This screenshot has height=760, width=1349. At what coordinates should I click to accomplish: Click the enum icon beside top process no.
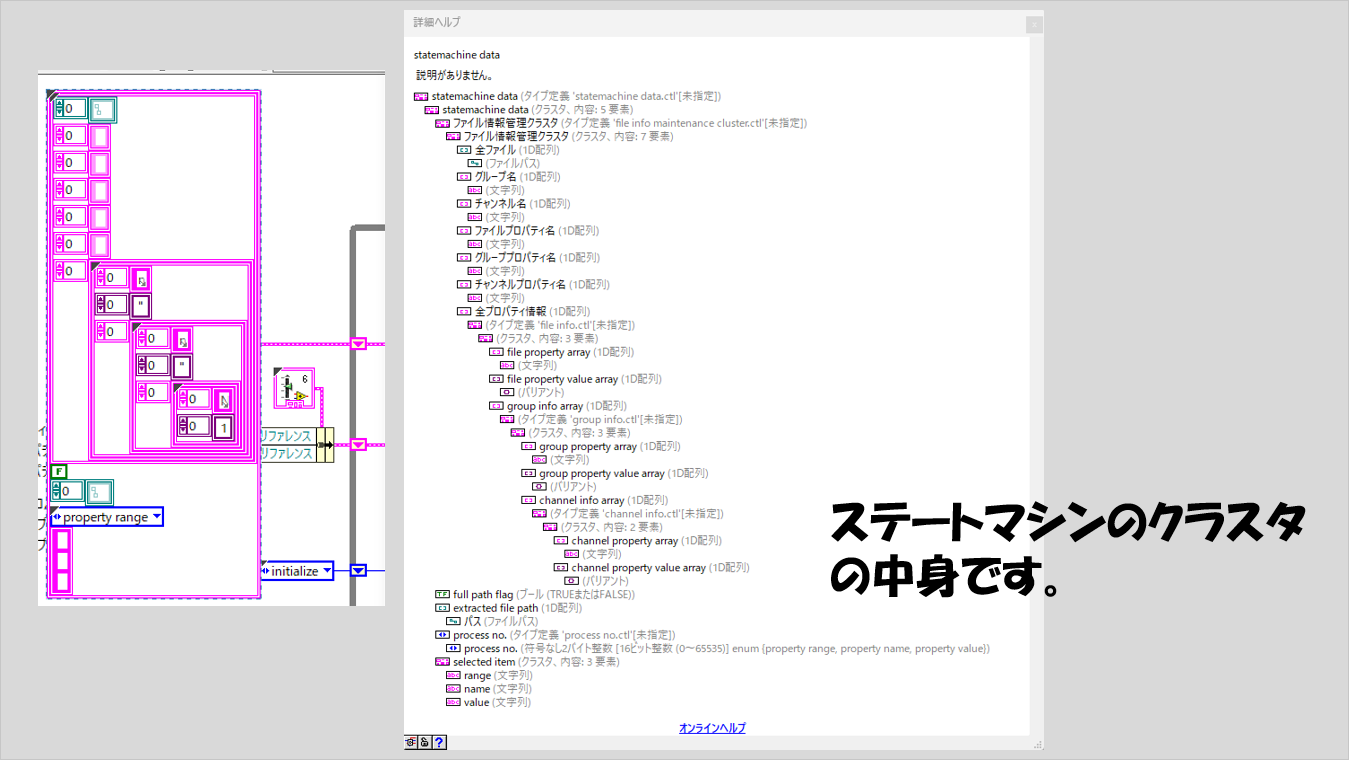442,635
